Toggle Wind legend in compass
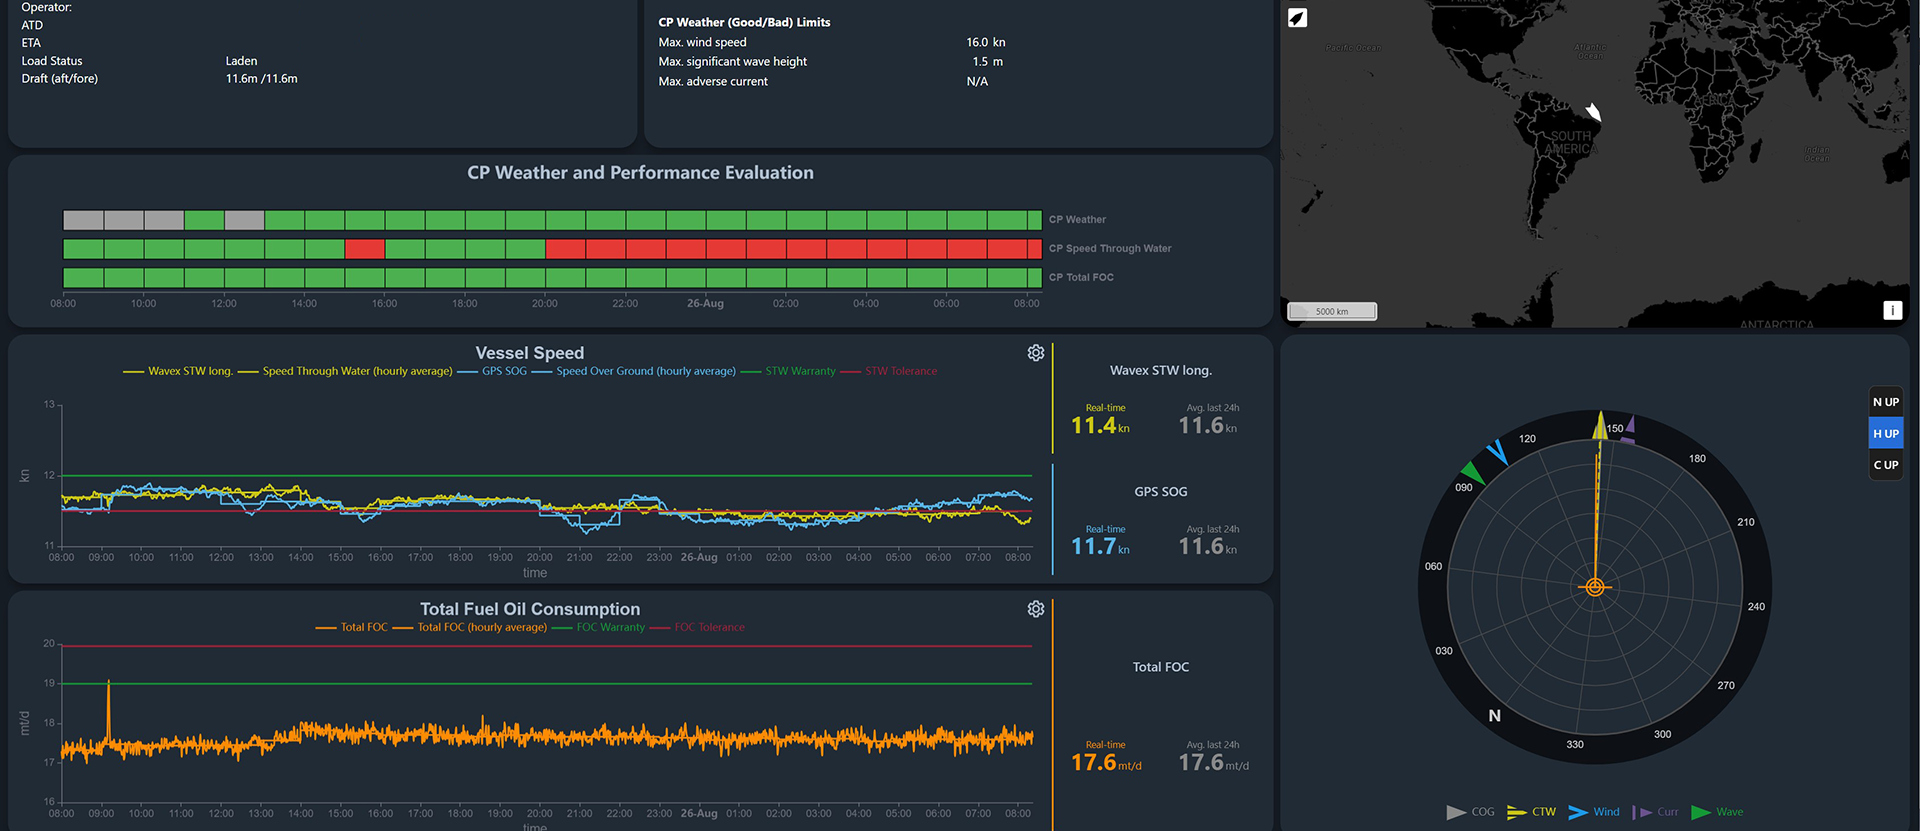 (1594, 812)
